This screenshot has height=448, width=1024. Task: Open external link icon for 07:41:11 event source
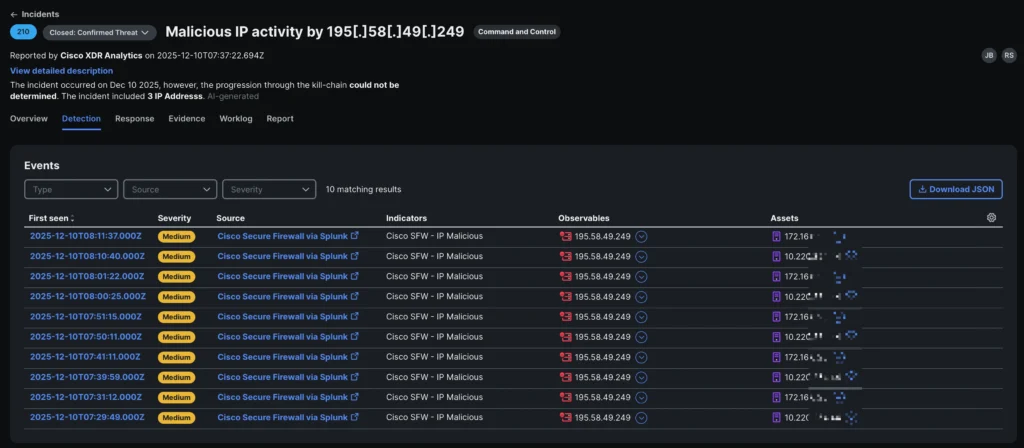pyautogui.click(x=355, y=357)
